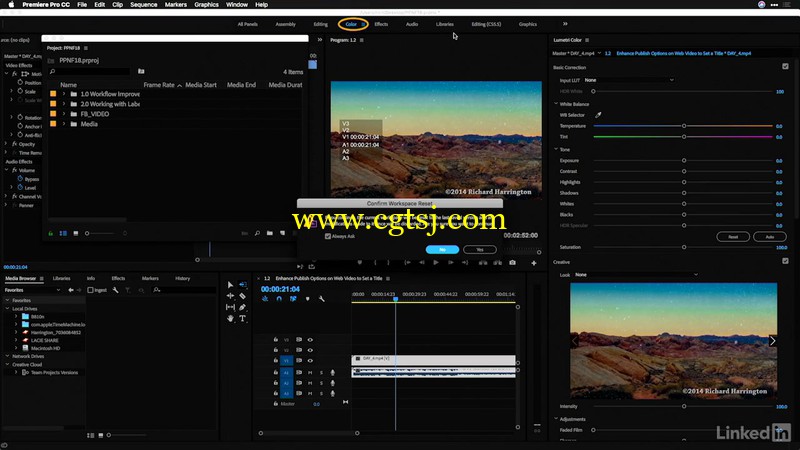Switch Project panel to icon view
Image resolution: width=800 pixels, height=450 pixels.
pyautogui.click(x=76, y=233)
